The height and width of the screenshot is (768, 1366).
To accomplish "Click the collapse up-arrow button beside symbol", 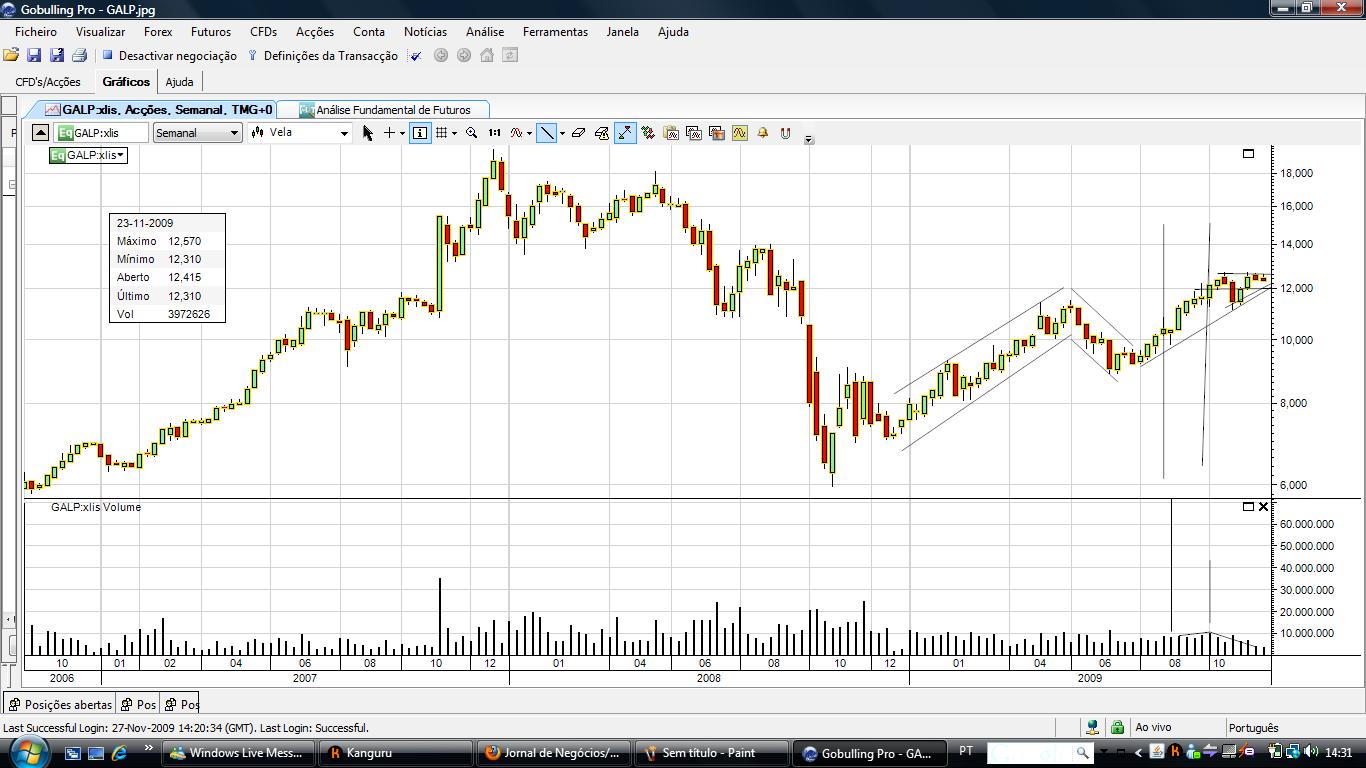I will pos(40,133).
